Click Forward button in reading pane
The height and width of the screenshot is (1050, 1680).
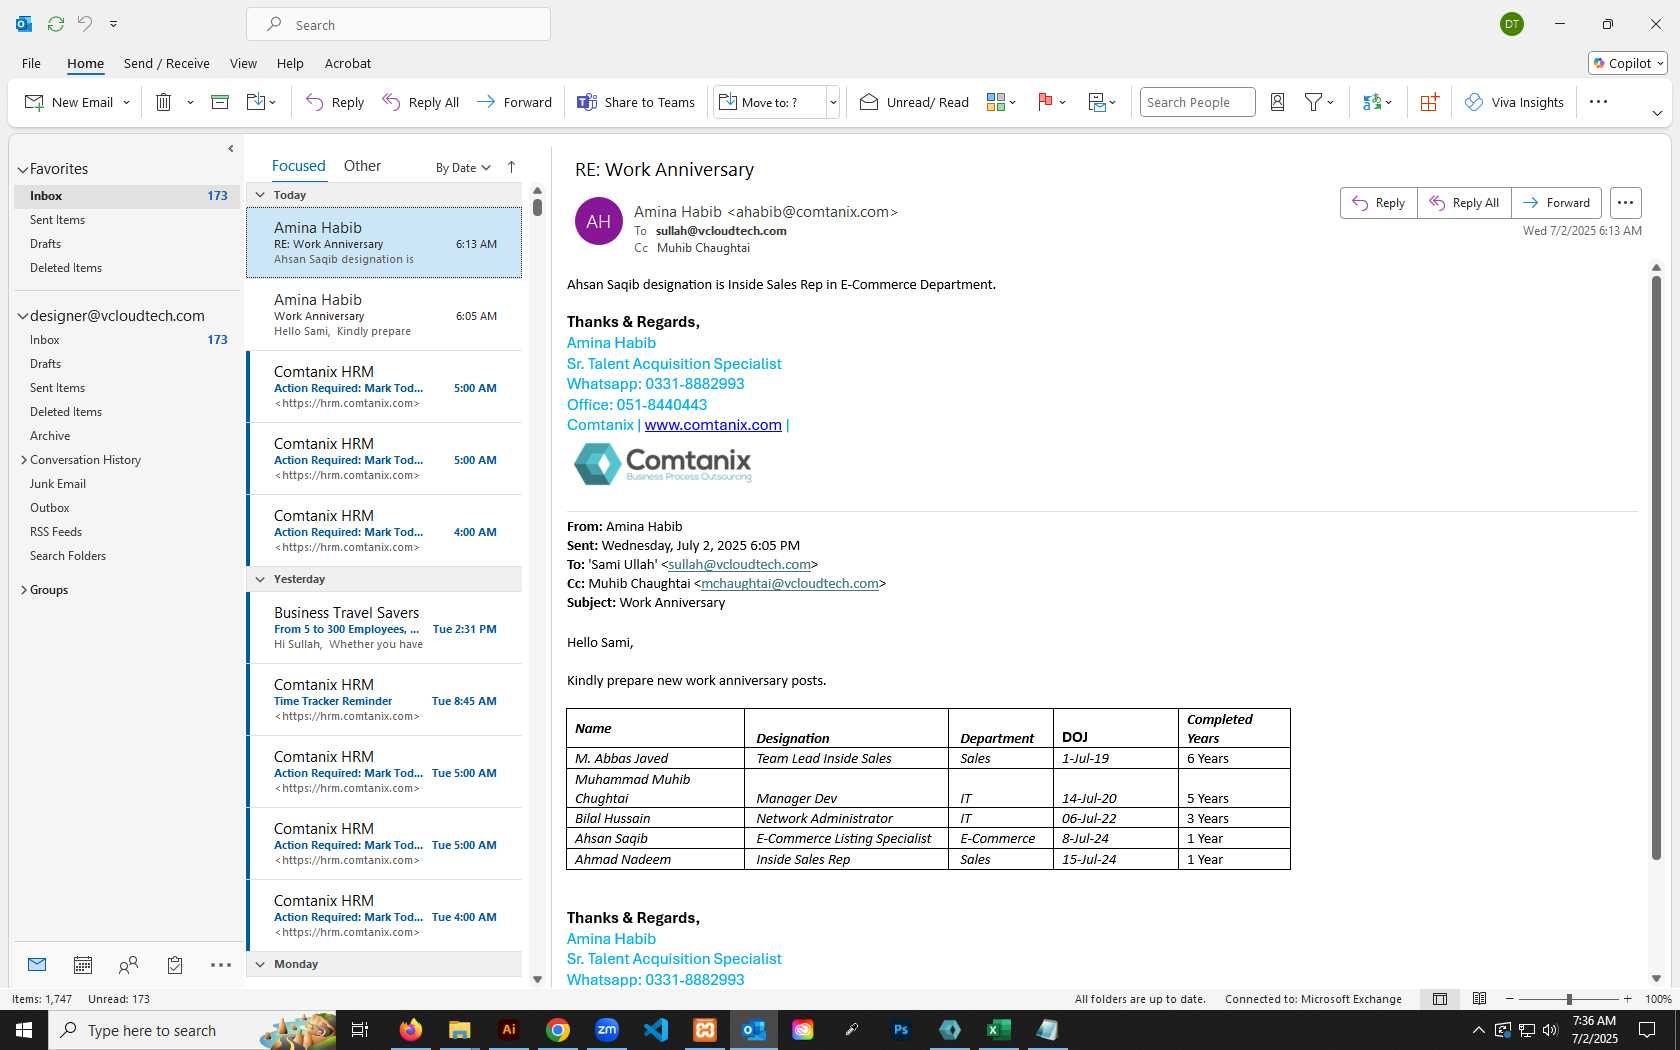click(1556, 203)
